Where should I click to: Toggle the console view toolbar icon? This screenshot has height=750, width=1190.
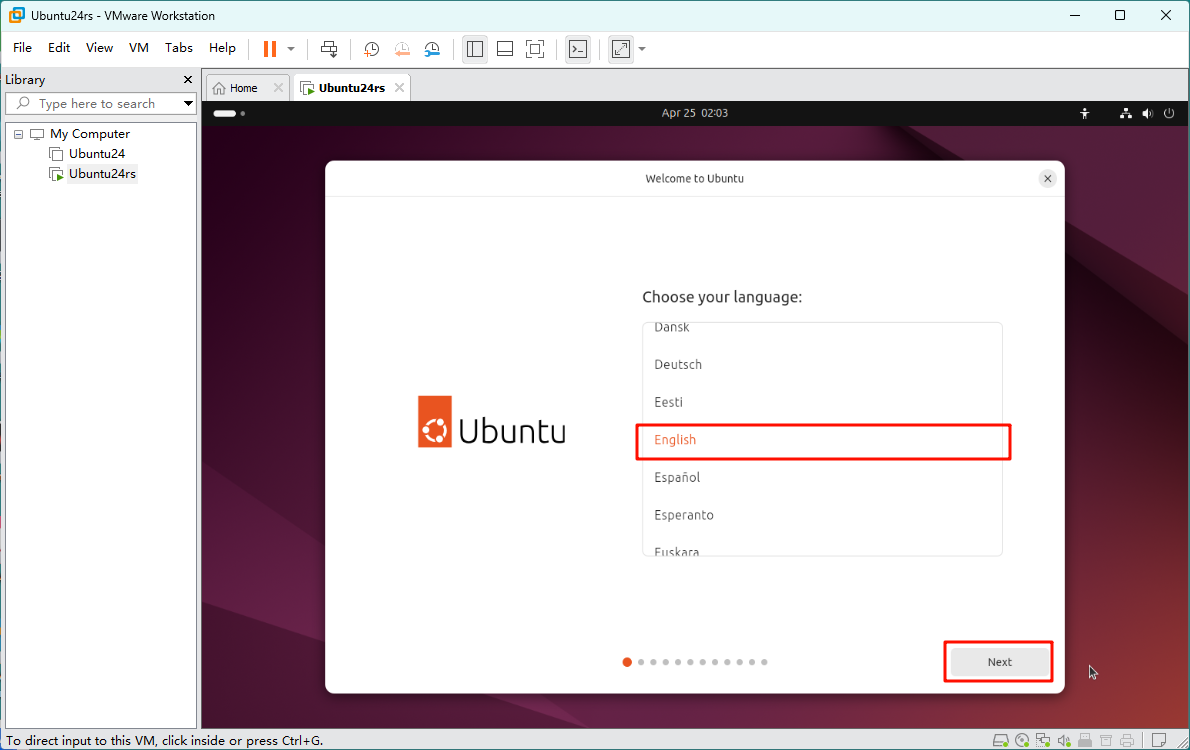click(x=578, y=49)
